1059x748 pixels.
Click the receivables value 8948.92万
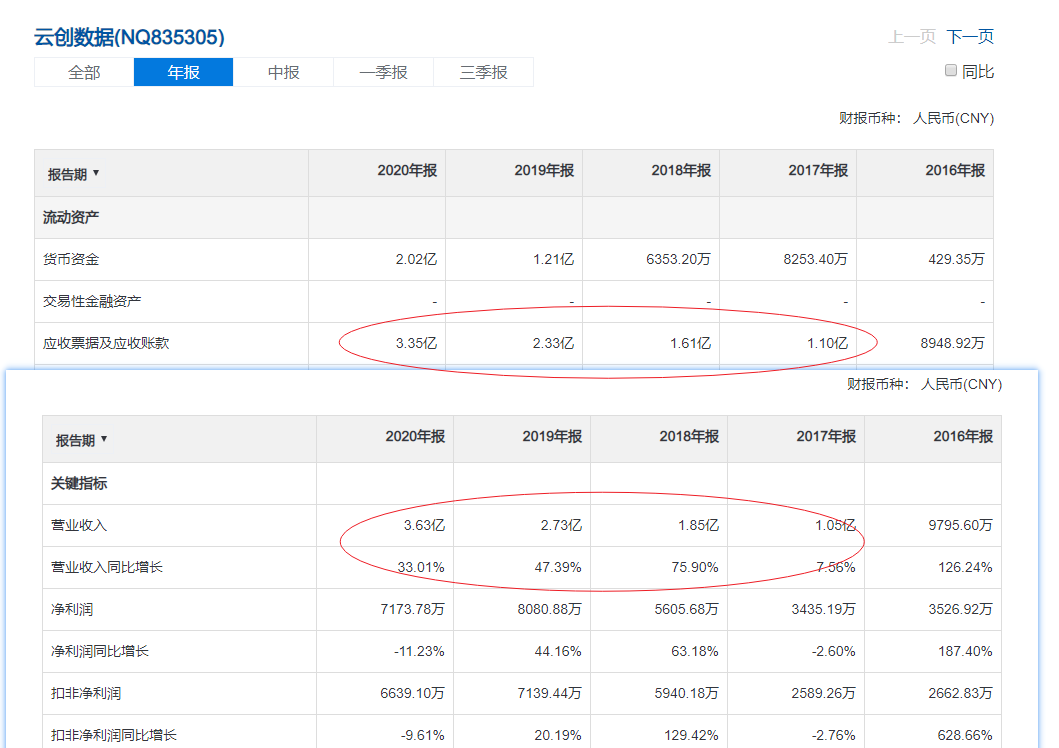(952, 343)
